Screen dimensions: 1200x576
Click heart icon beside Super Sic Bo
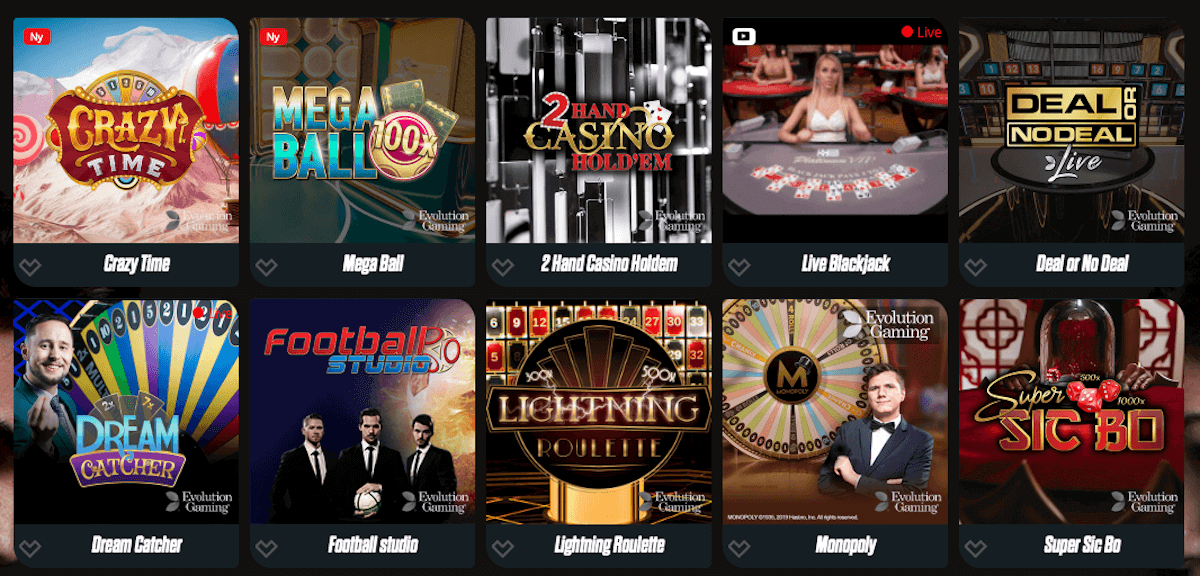[x=974, y=549]
